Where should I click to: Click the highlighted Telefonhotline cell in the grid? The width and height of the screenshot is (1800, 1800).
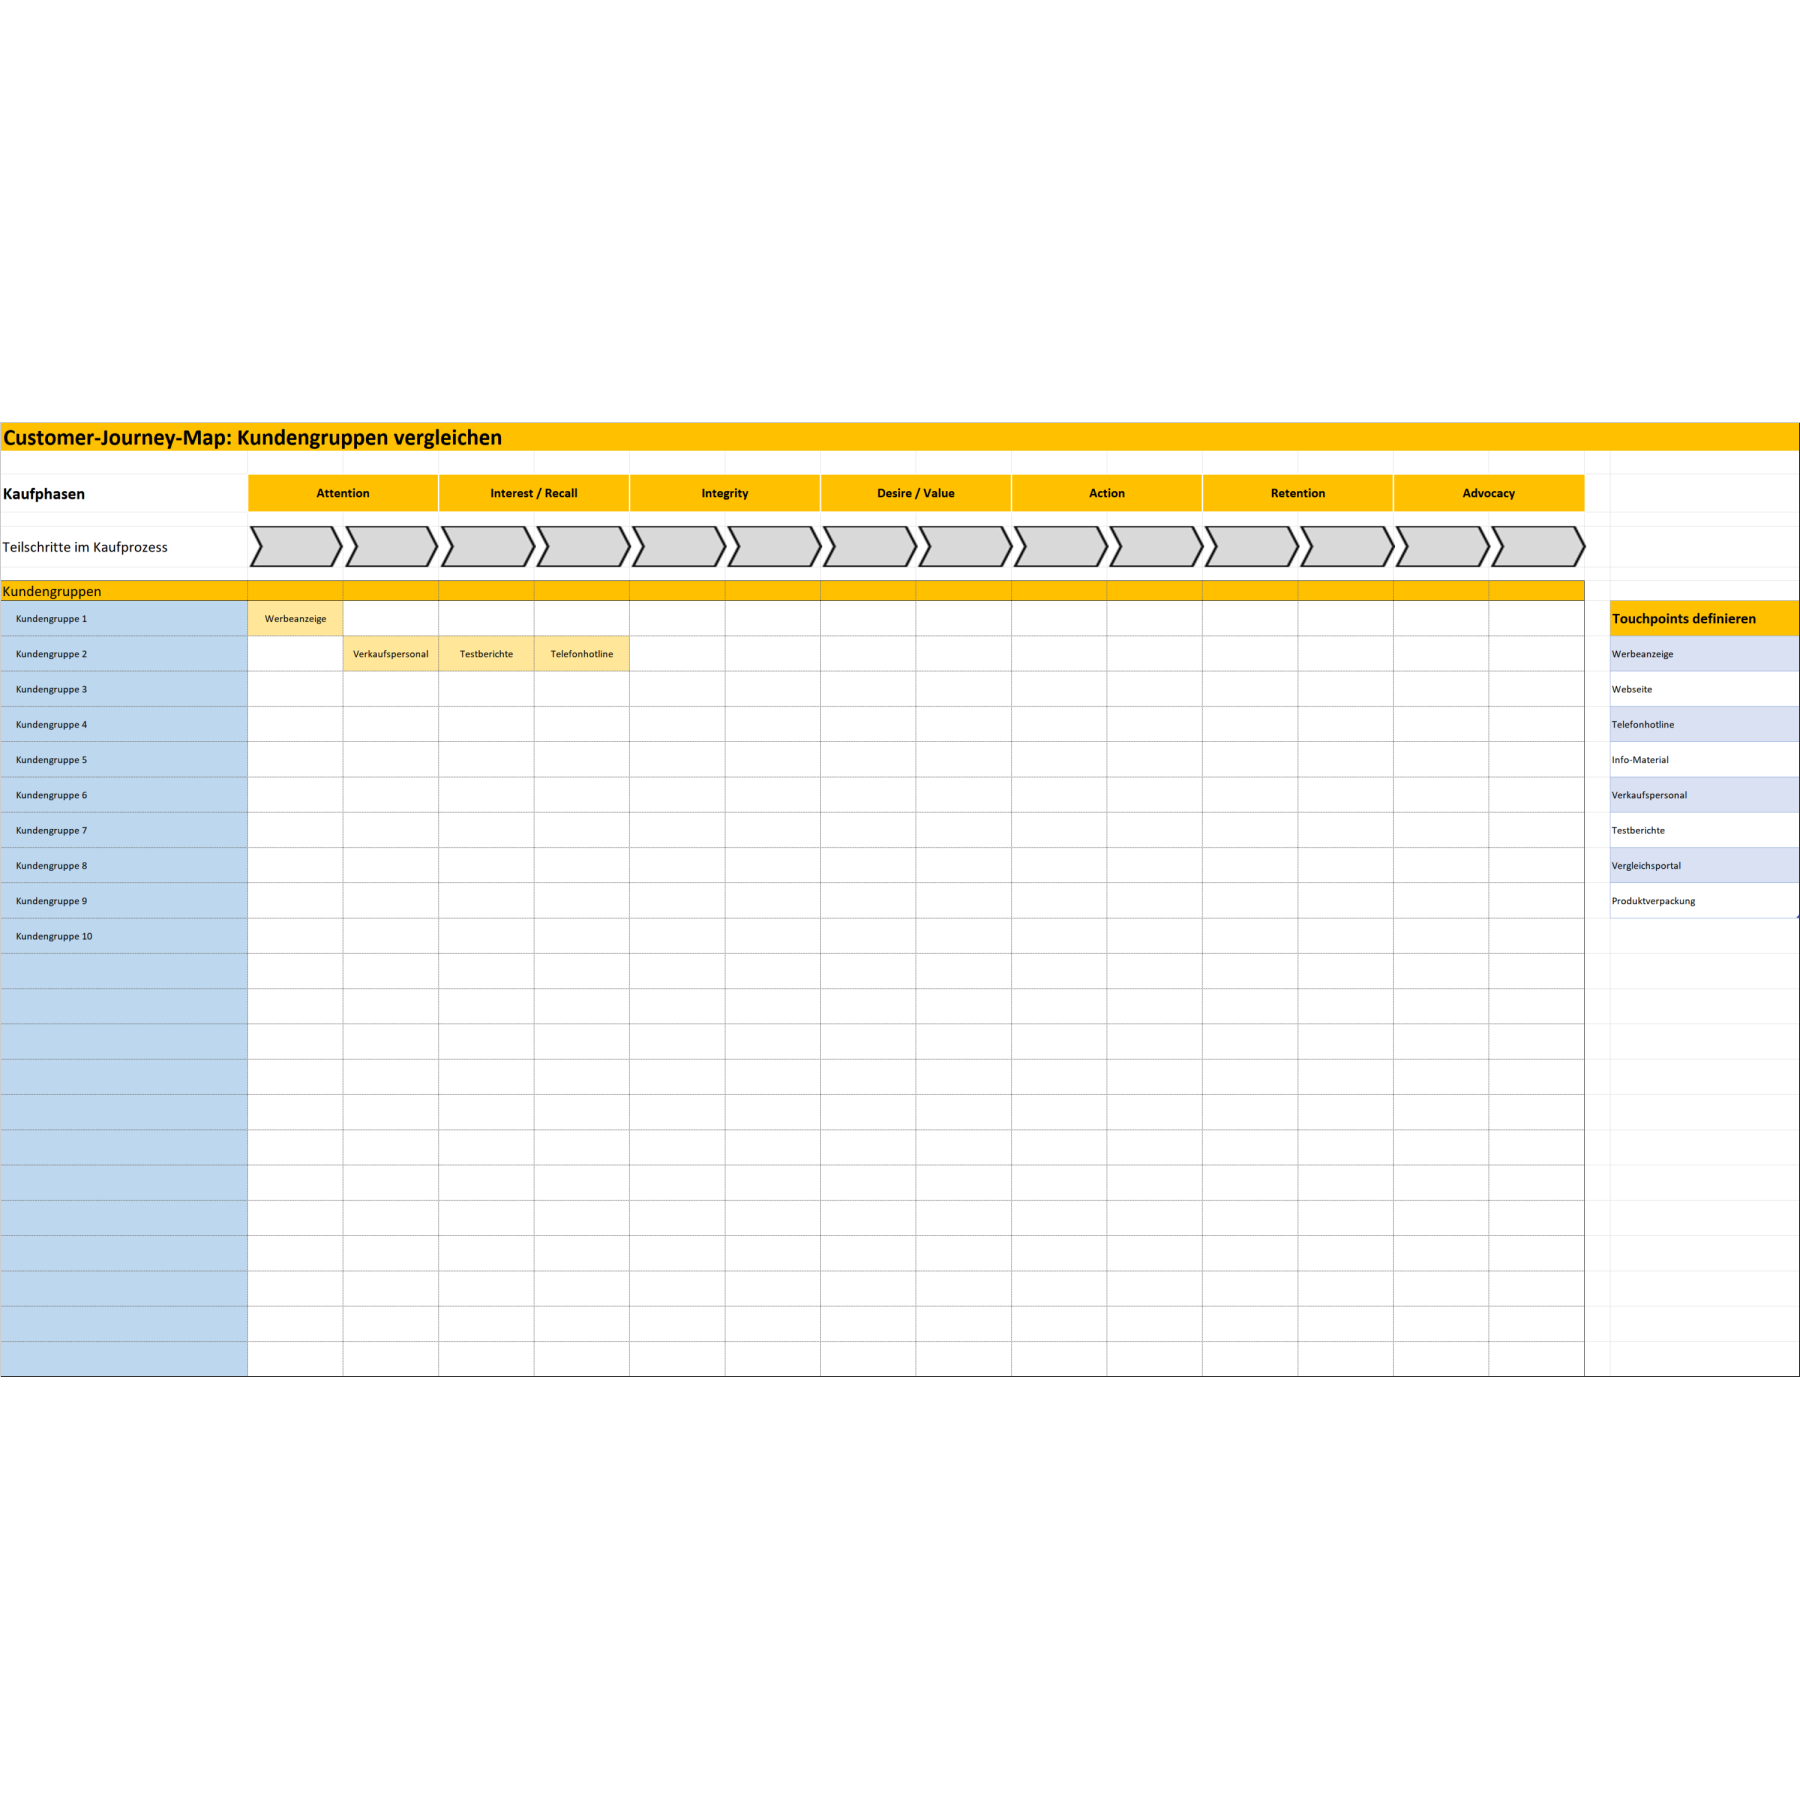click(582, 654)
